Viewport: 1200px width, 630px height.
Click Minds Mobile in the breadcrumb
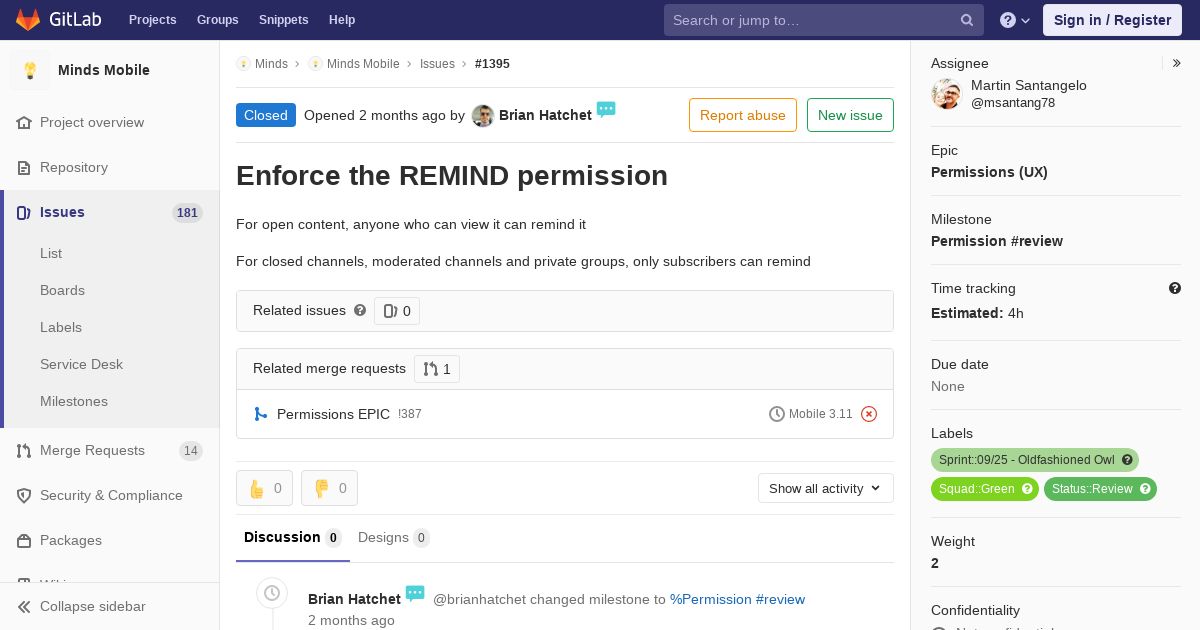(363, 64)
